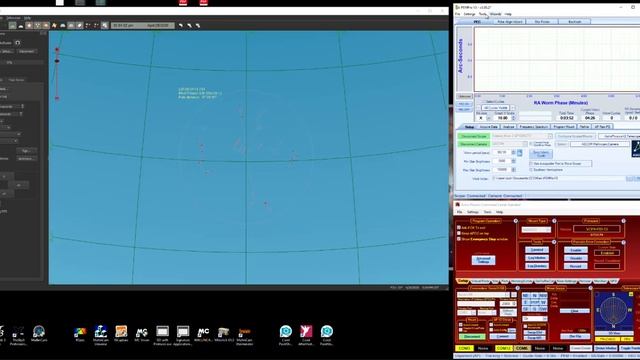The width and height of the screenshot is (640, 360).
Task: Open PEMPro Wizards menu
Action: coord(496,14)
